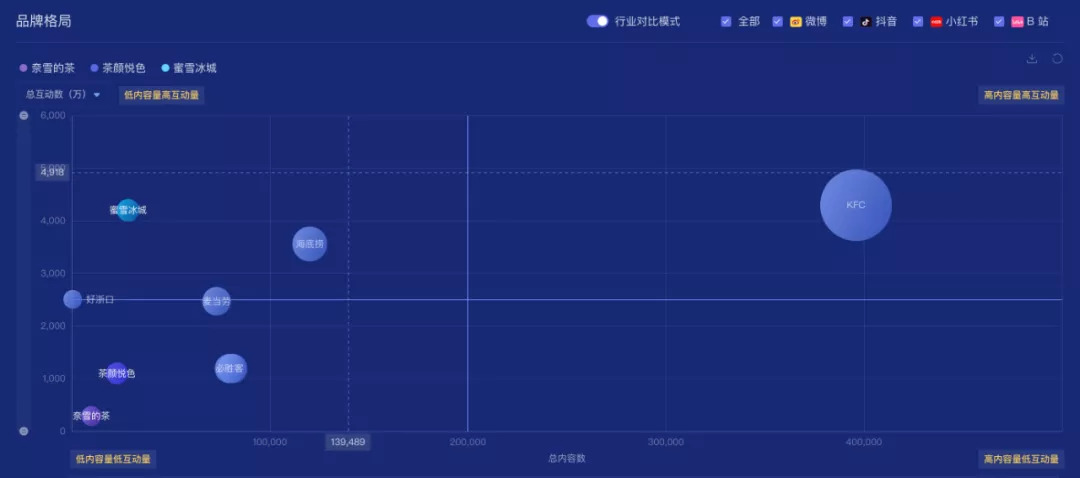Toggle 茶颜悦色 legend item
Screen dimensions: 1080x478
(118, 68)
